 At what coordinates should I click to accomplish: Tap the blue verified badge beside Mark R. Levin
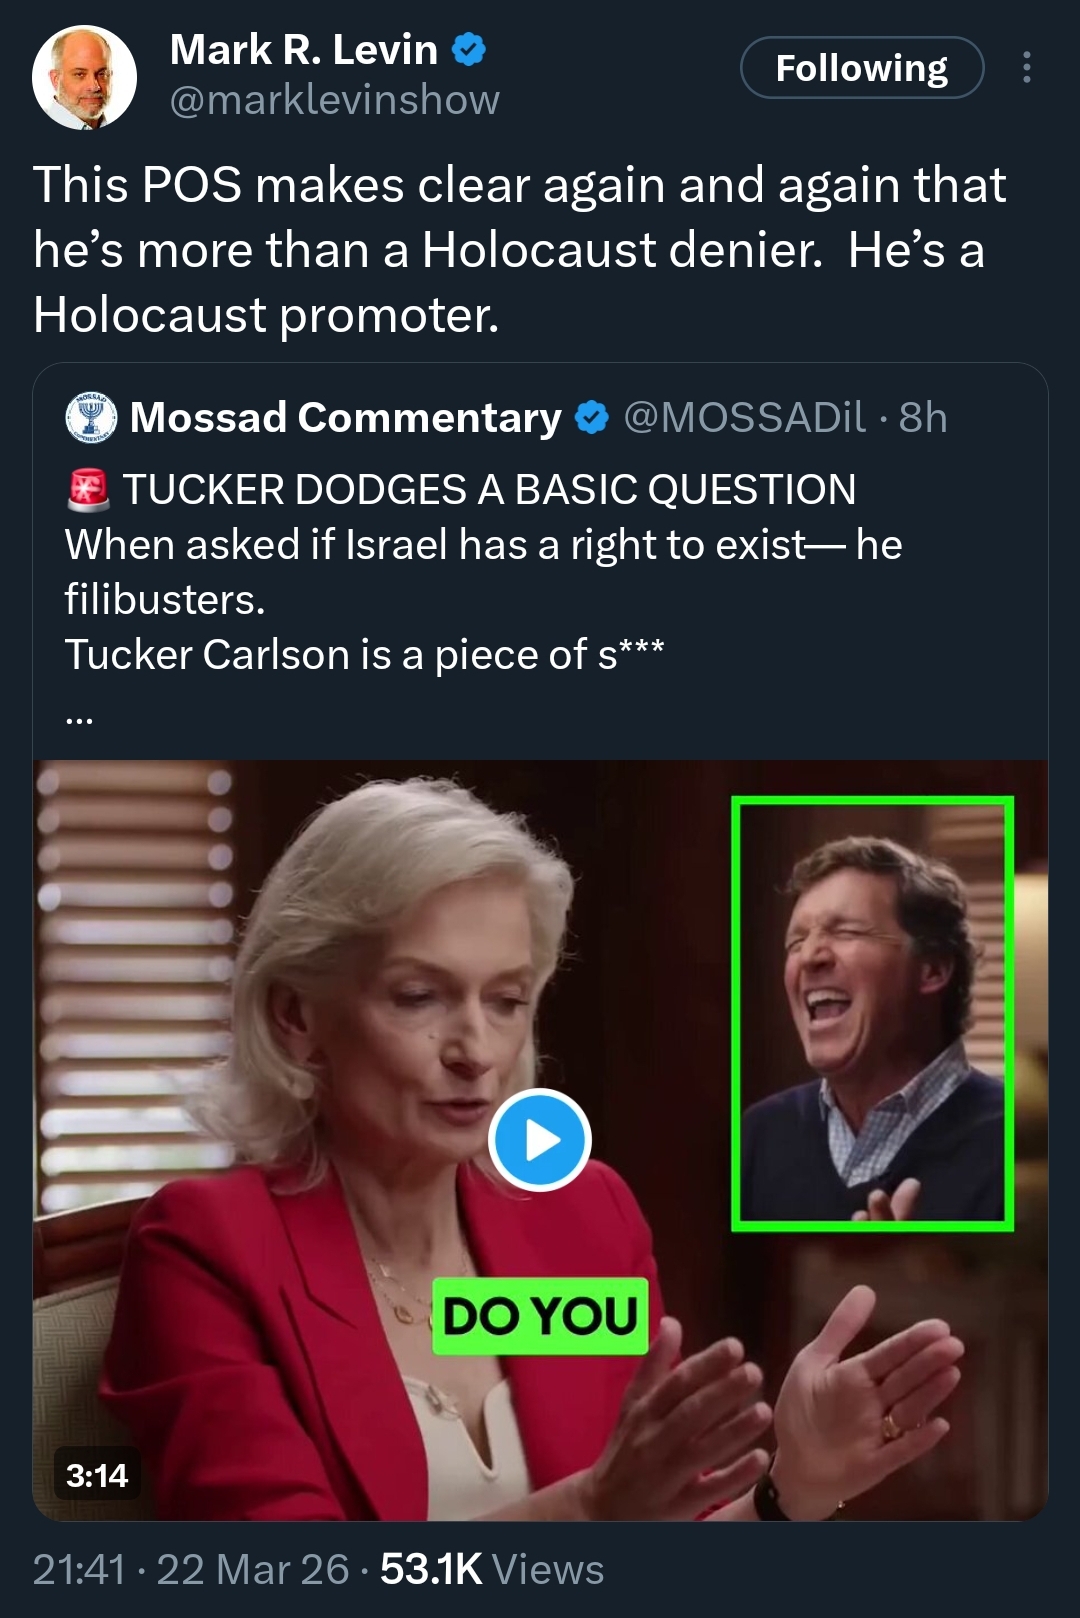[469, 49]
